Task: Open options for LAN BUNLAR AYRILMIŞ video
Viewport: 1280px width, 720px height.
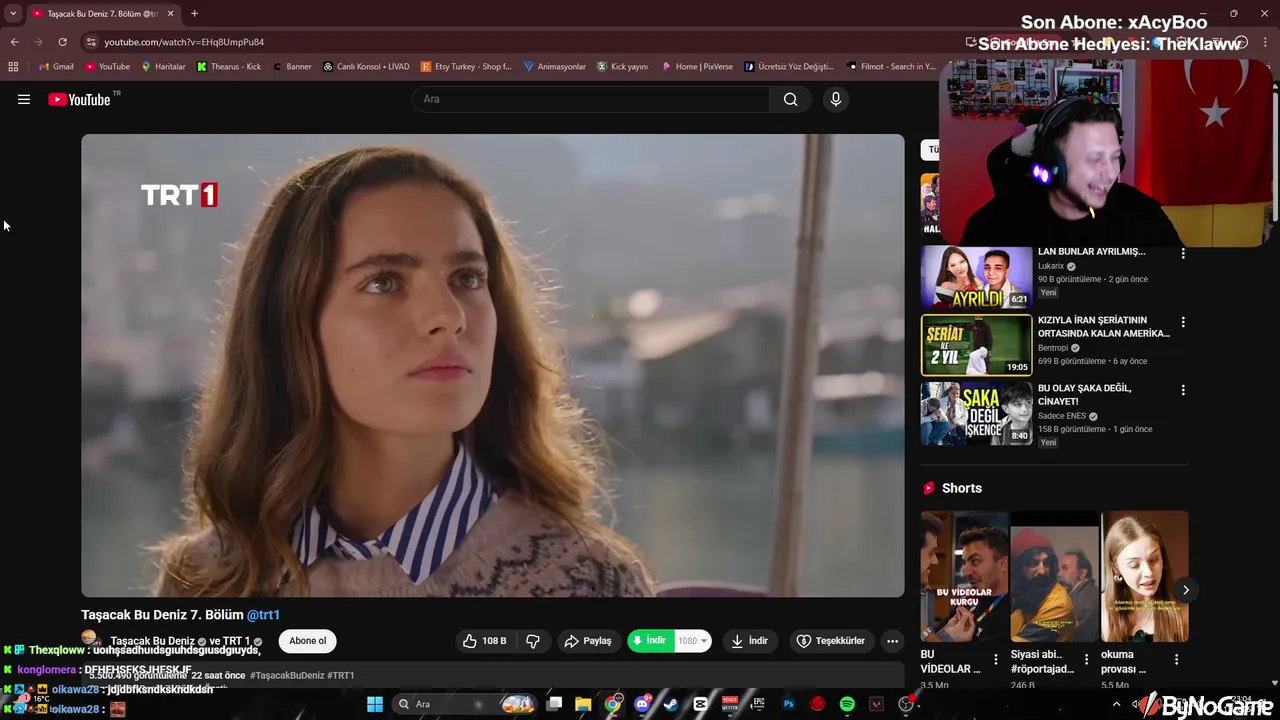Action: (x=1183, y=254)
